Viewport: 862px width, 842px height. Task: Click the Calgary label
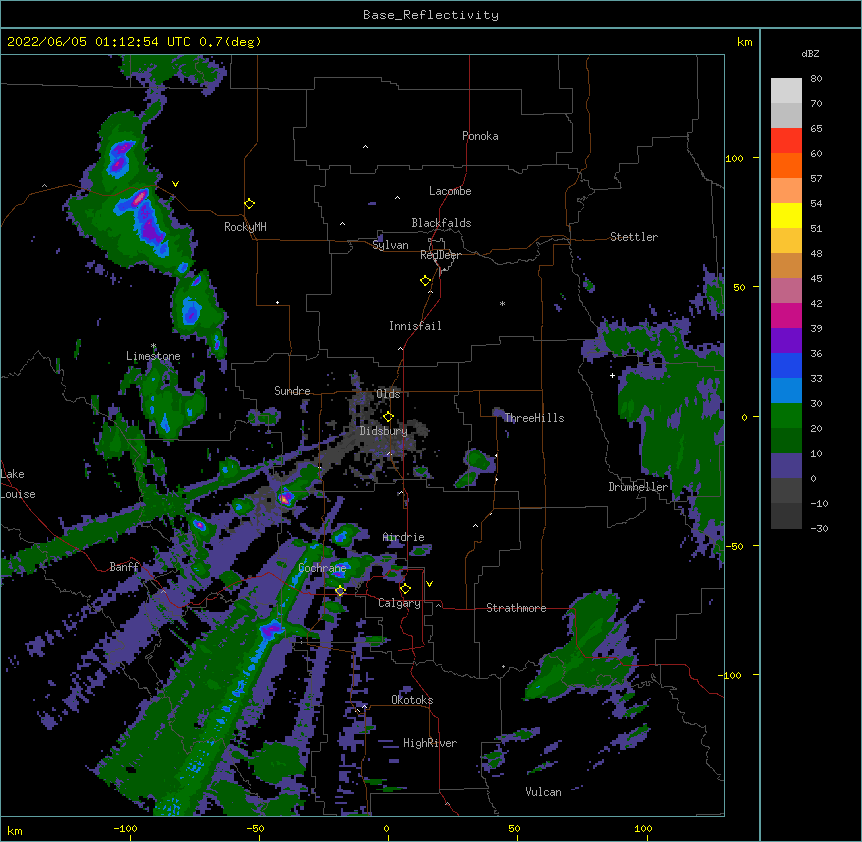point(399,603)
